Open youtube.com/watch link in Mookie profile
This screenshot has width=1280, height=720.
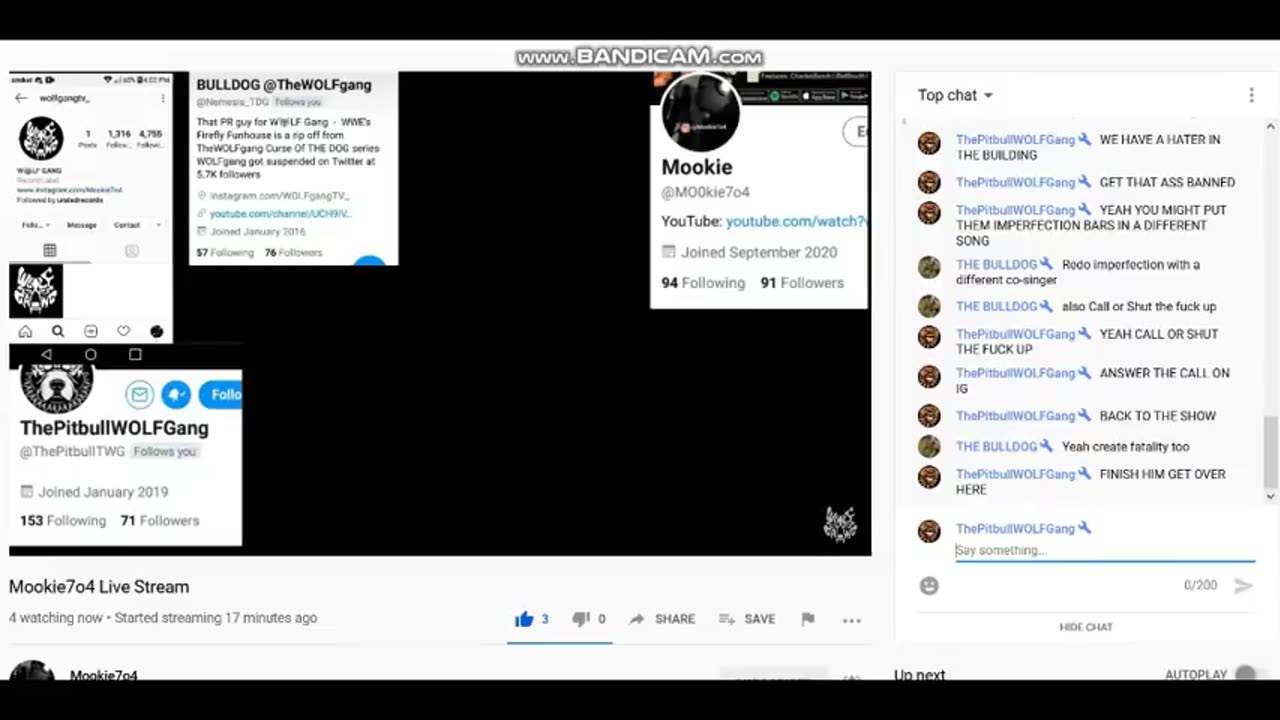pos(796,221)
